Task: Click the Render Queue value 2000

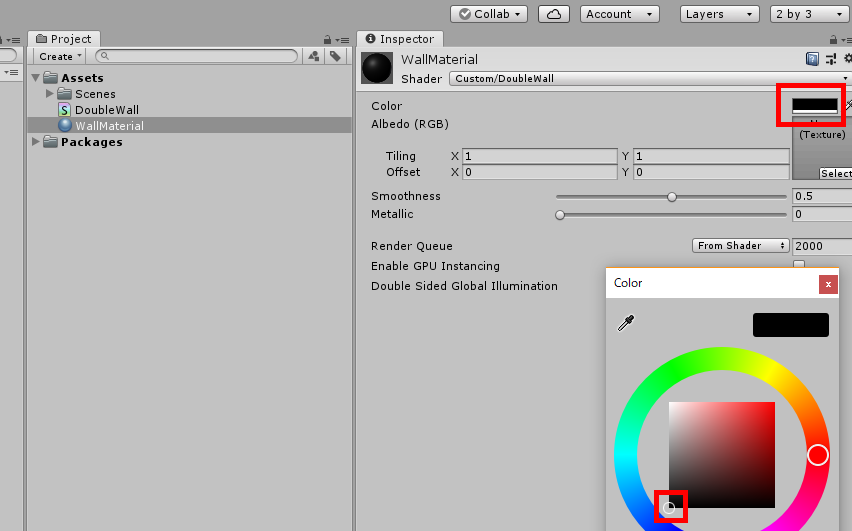Action: pyautogui.click(x=822, y=246)
